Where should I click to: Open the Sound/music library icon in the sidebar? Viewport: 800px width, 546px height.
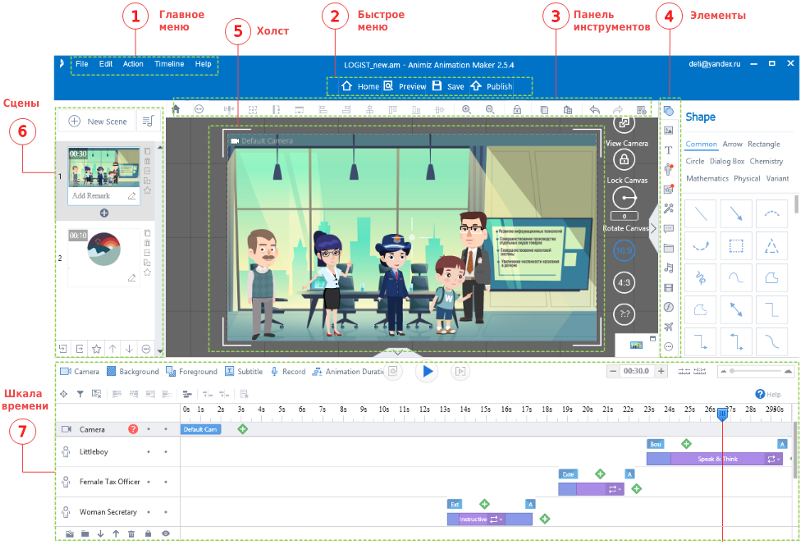click(x=668, y=268)
